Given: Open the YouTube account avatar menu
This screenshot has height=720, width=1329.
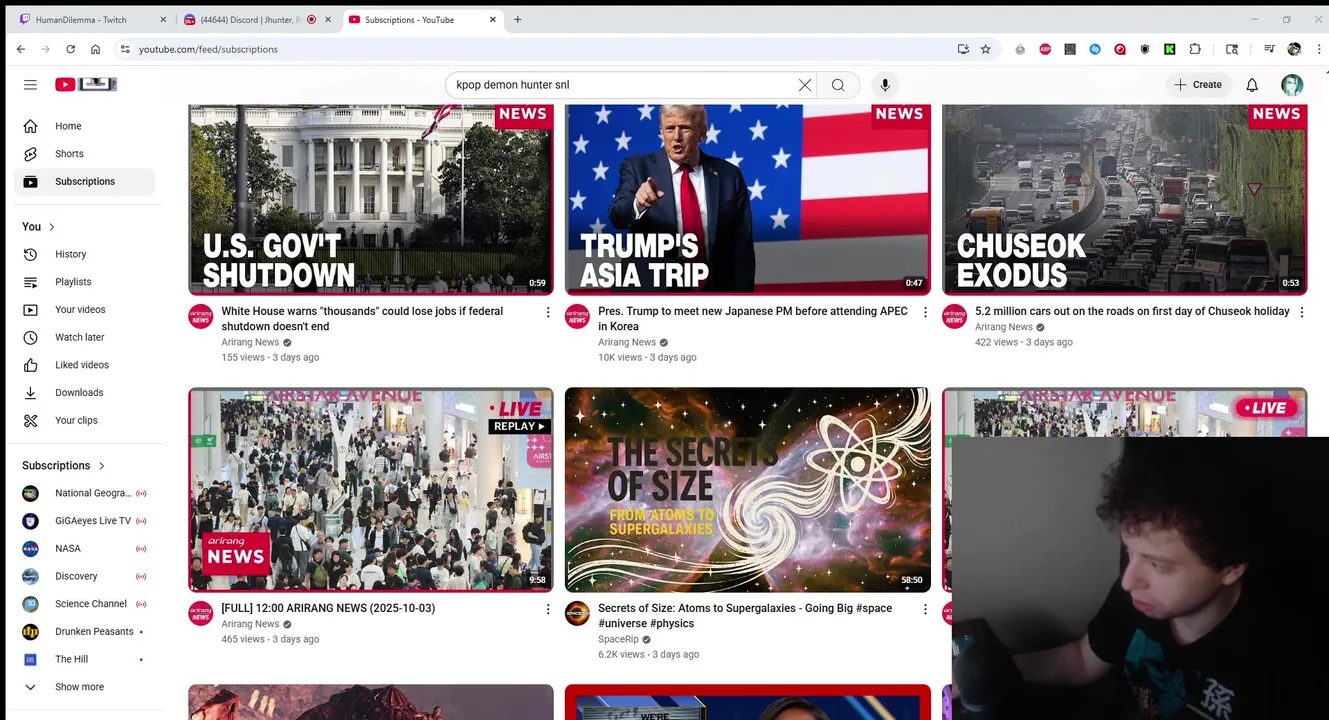Looking at the screenshot, I should point(1292,85).
